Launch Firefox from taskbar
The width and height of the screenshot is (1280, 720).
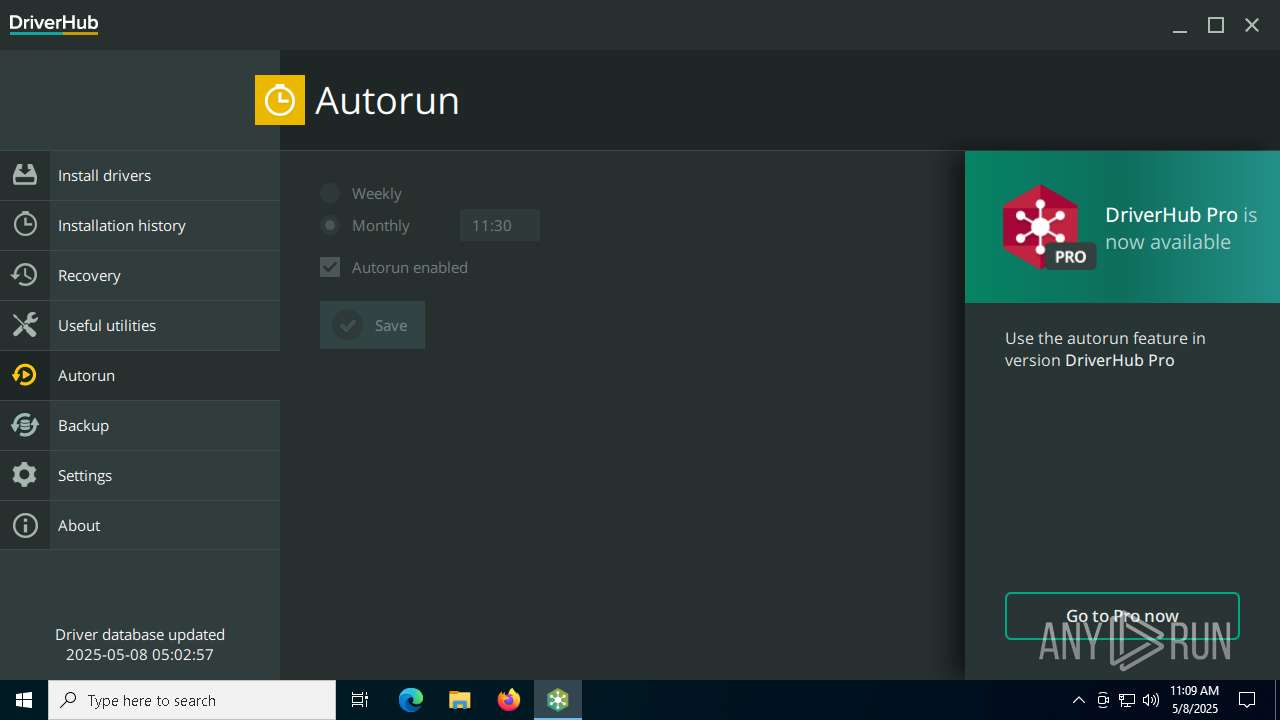click(509, 700)
